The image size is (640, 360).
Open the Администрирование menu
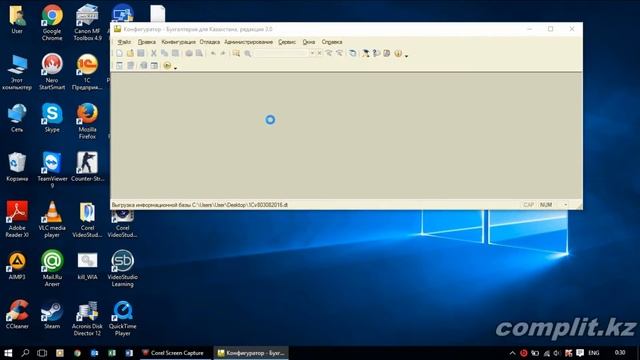[249, 42]
